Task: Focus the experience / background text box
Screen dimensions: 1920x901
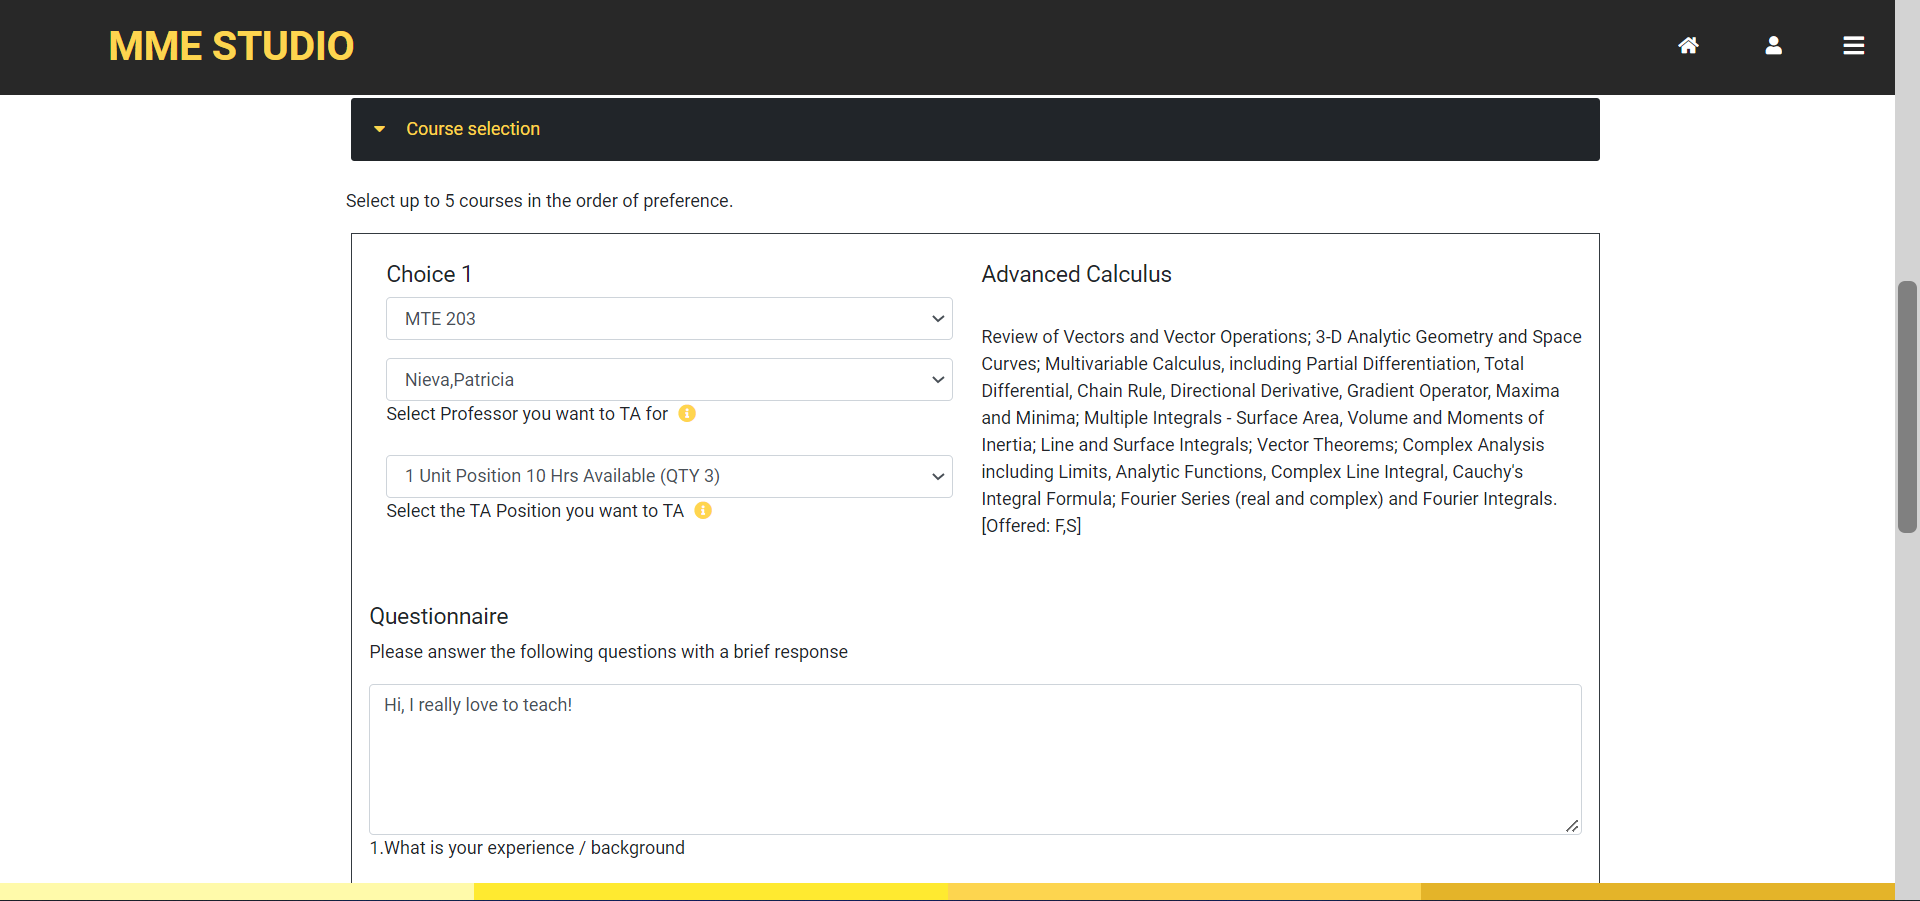Action: (974, 759)
